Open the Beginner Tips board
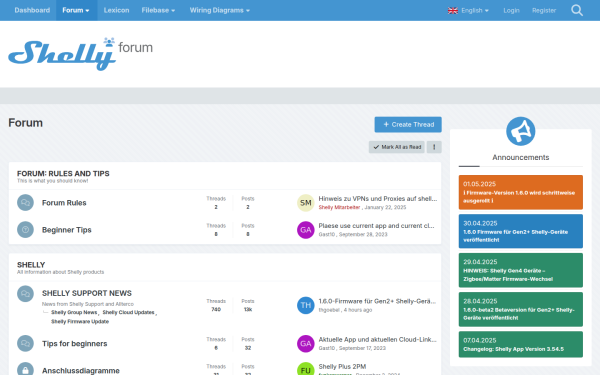 (67, 230)
